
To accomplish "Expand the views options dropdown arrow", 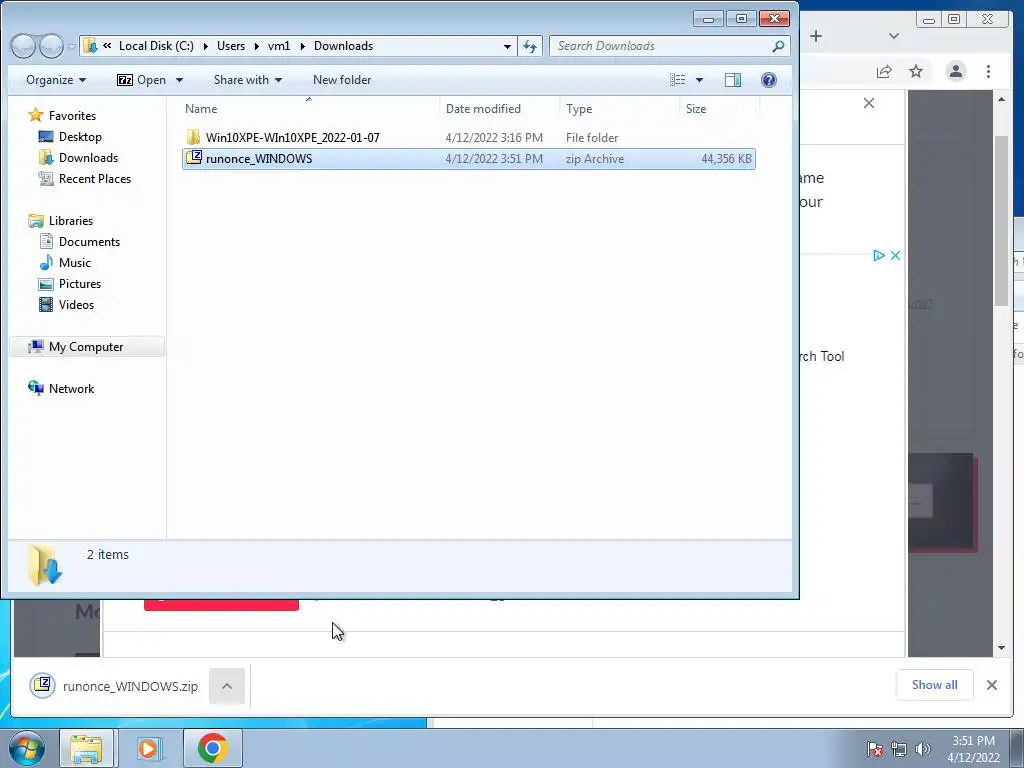I will click(699, 80).
